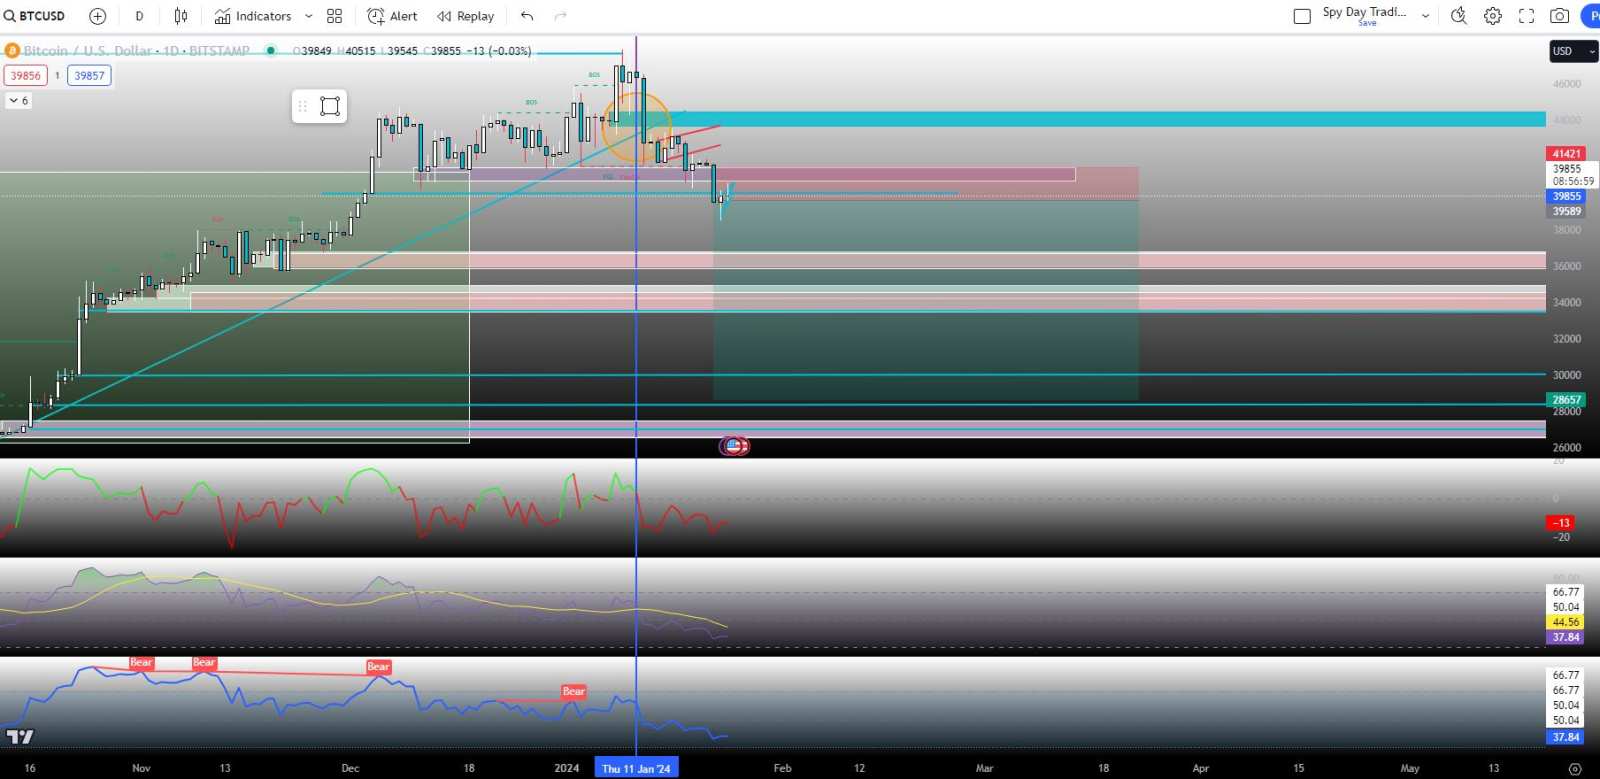This screenshot has height=779, width=1600.
Task: Click the 2024 label on time axis
Action: coord(567,768)
